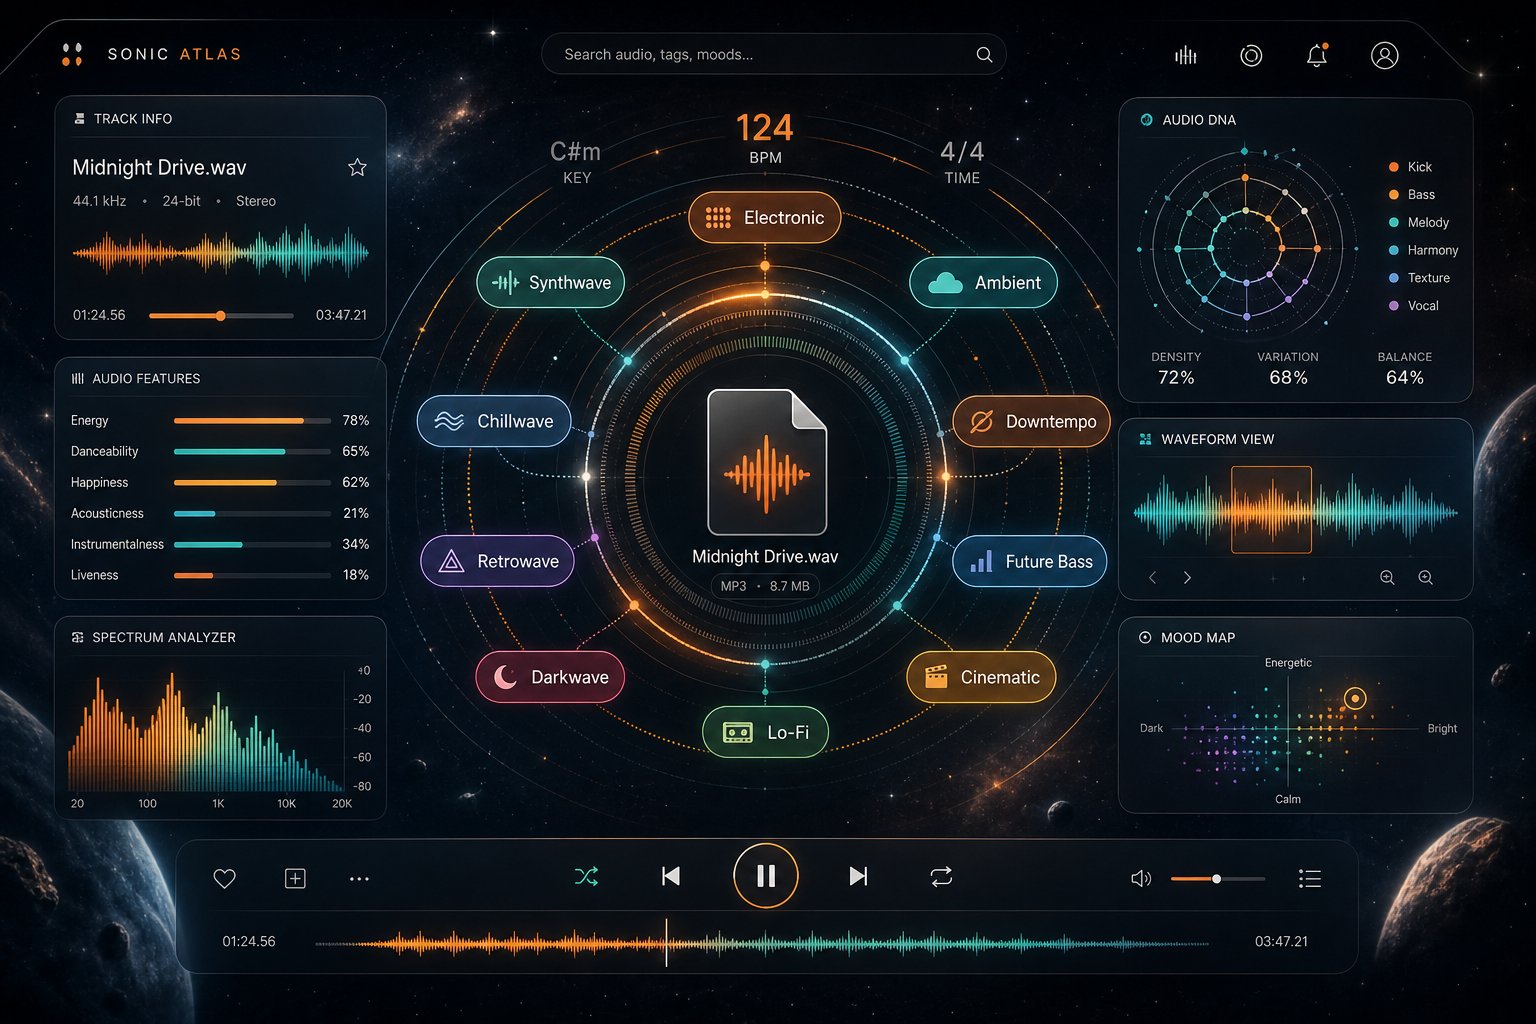
Task: Click the current mood marker on Mood Map
Action: pyautogui.click(x=1355, y=698)
